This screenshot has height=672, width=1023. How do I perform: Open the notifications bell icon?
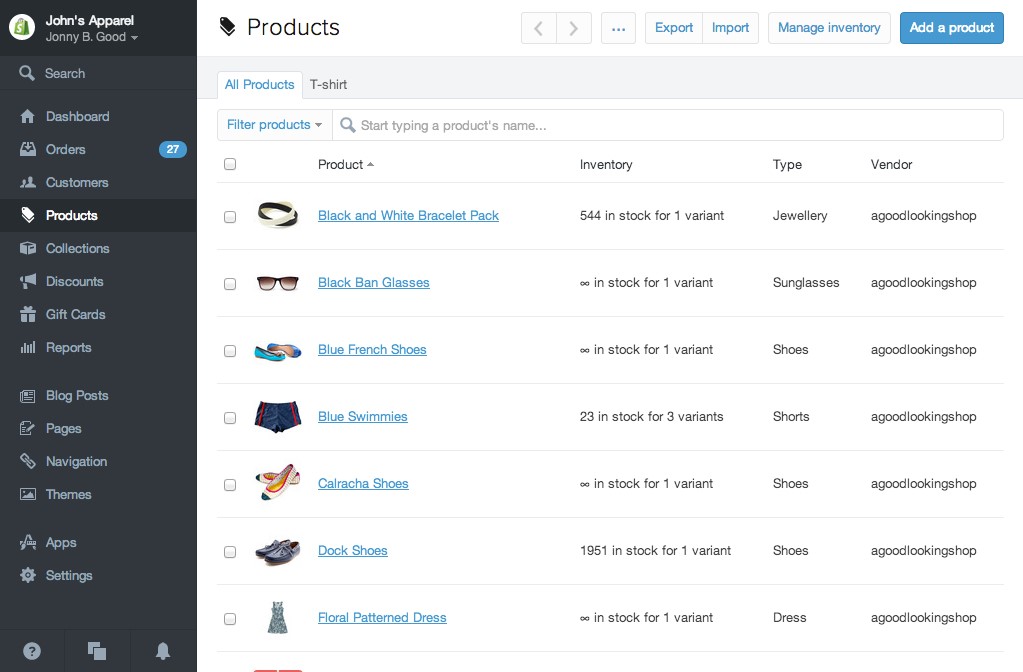tap(163, 651)
